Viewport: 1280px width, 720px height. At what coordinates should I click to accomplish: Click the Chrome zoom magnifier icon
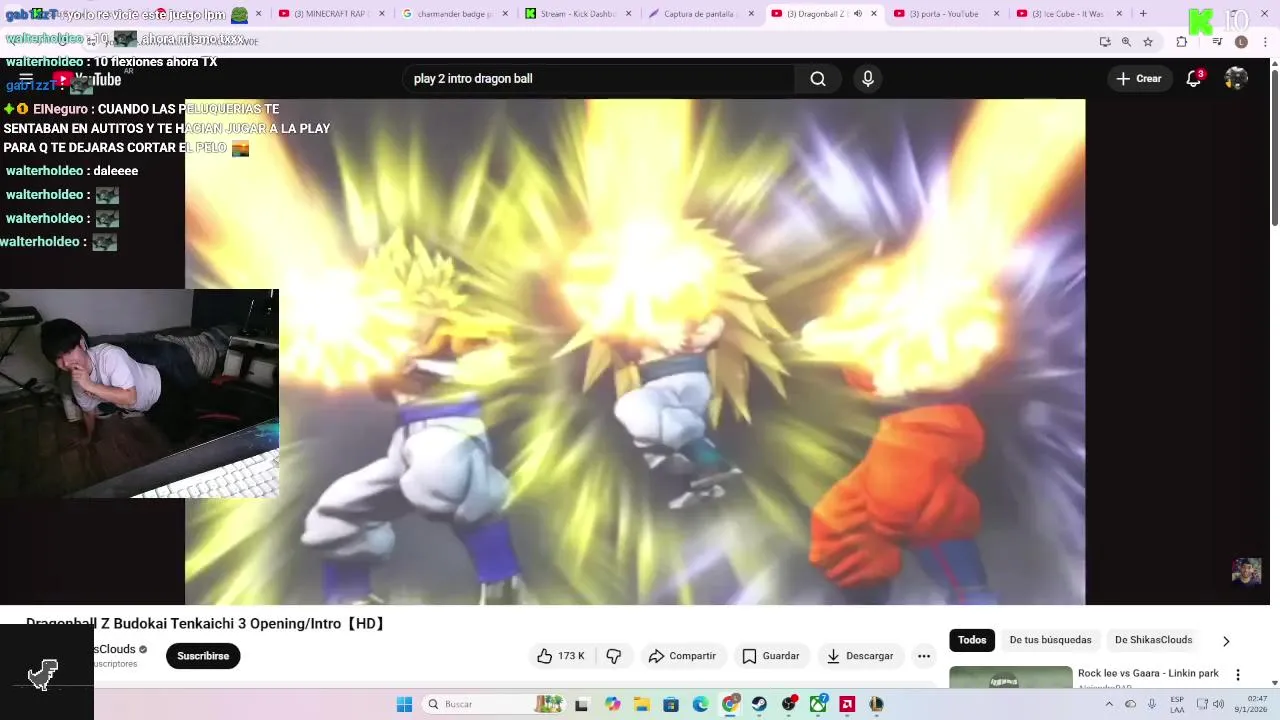pyautogui.click(x=1126, y=42)
